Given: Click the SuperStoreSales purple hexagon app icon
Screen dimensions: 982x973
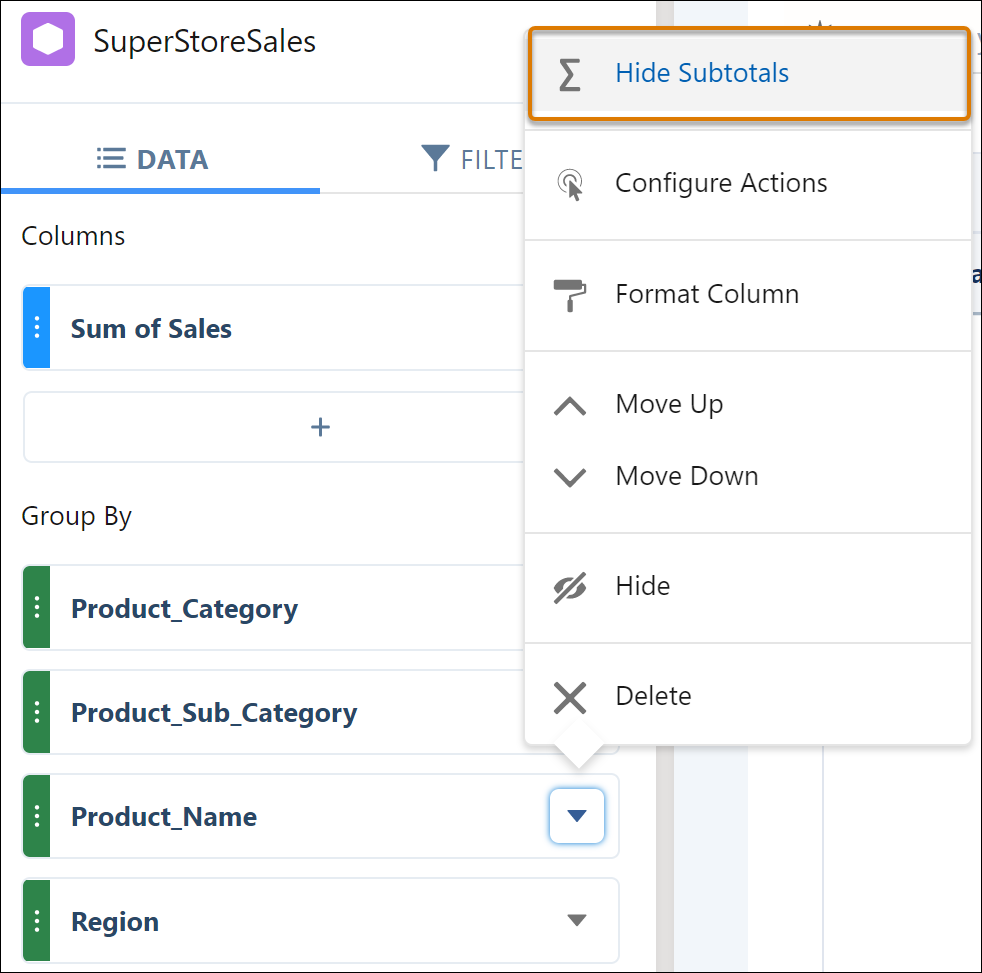Looking at the screenshot, I should (48, 40).
